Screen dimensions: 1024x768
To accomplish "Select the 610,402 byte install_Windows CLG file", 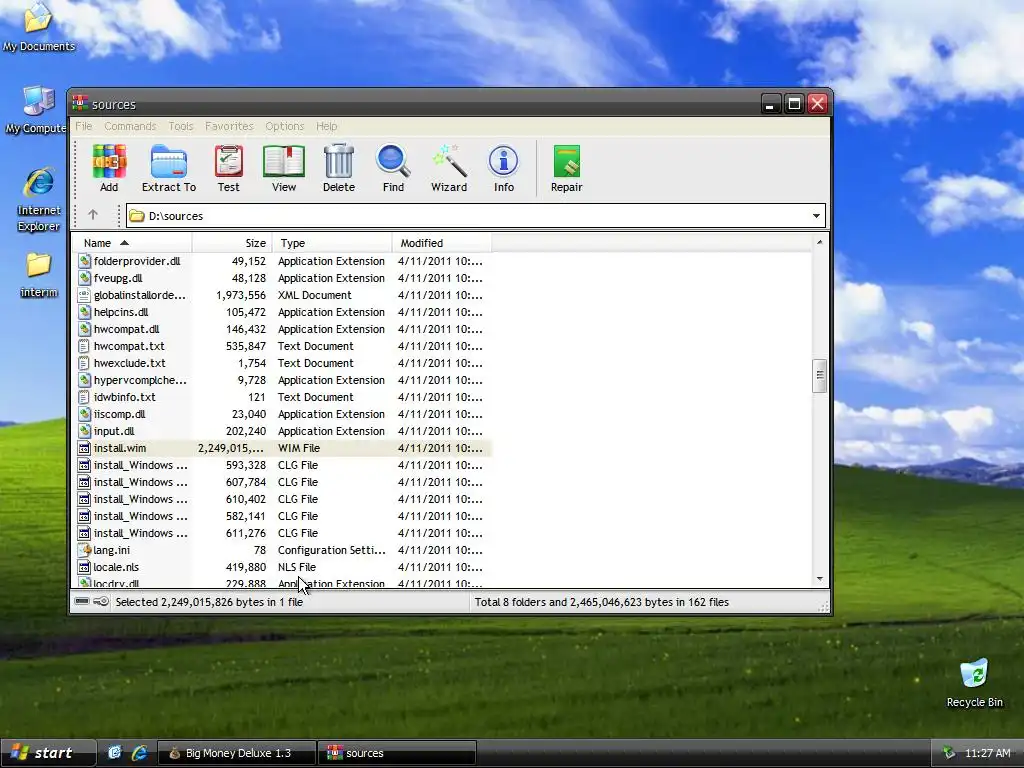I will 281,499.
